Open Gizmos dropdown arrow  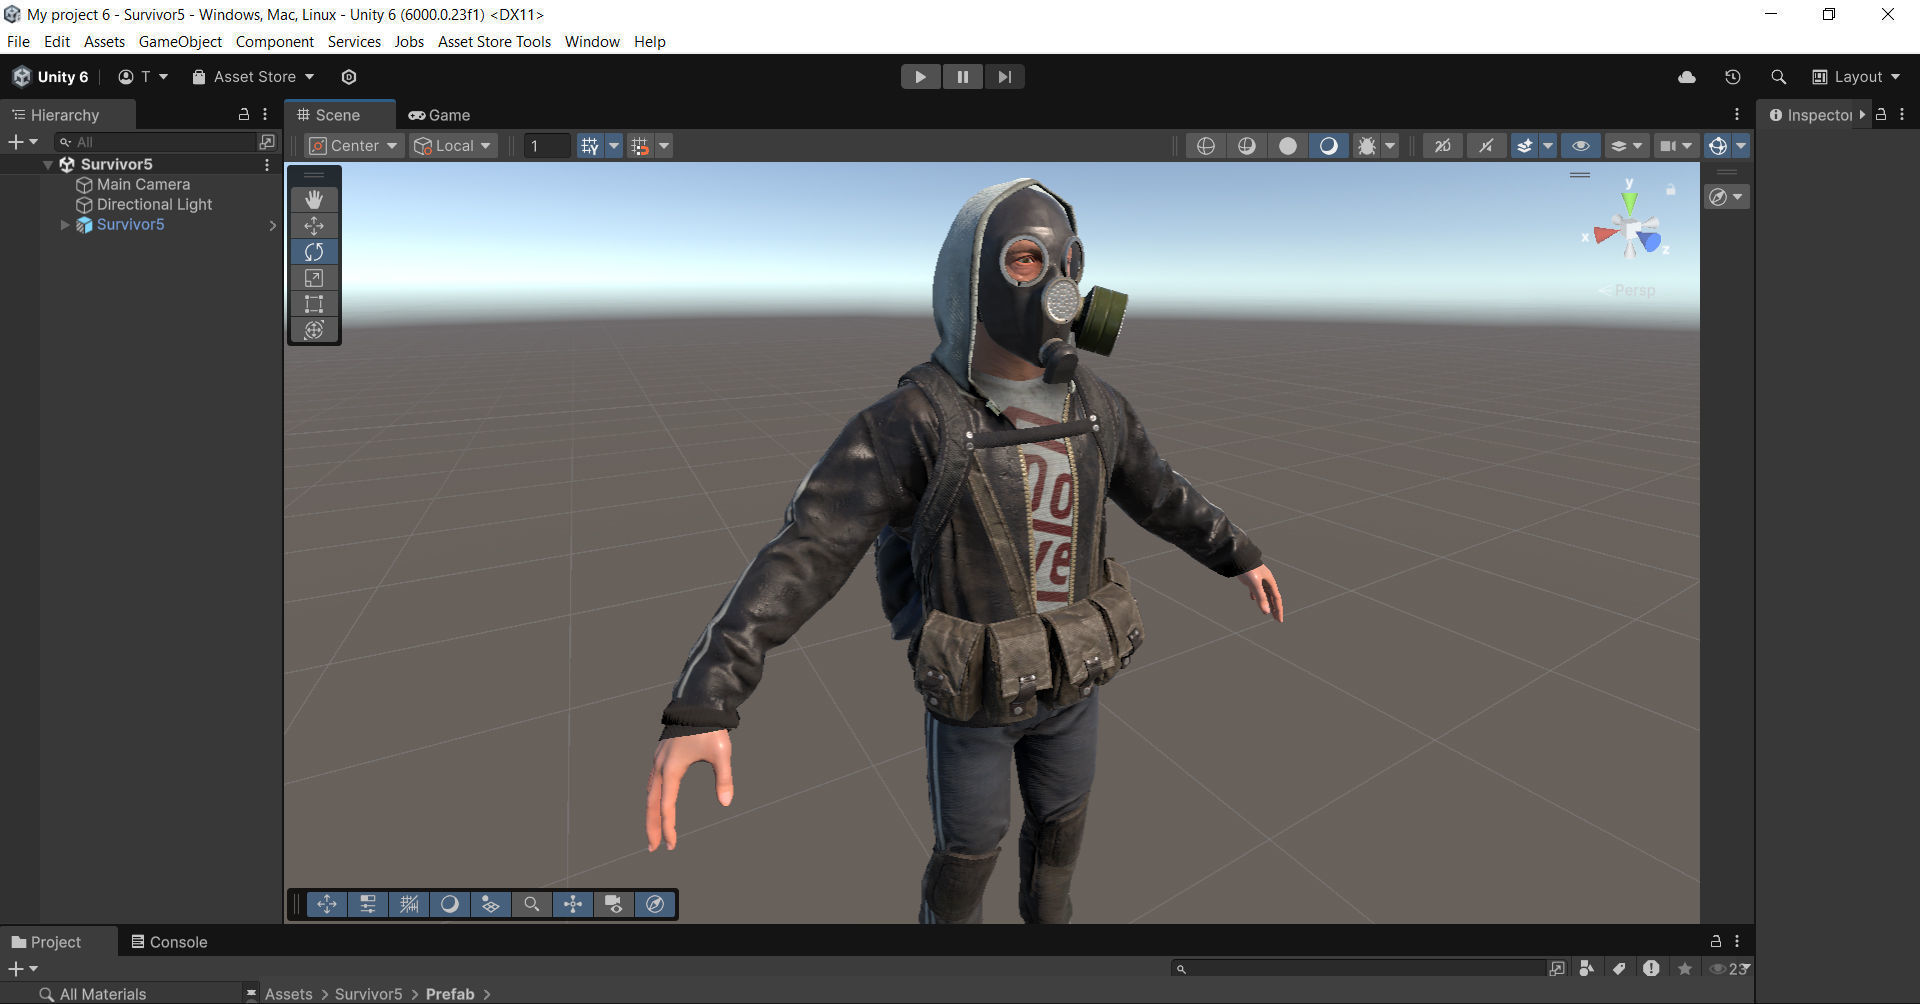(x=1741, y=146)
